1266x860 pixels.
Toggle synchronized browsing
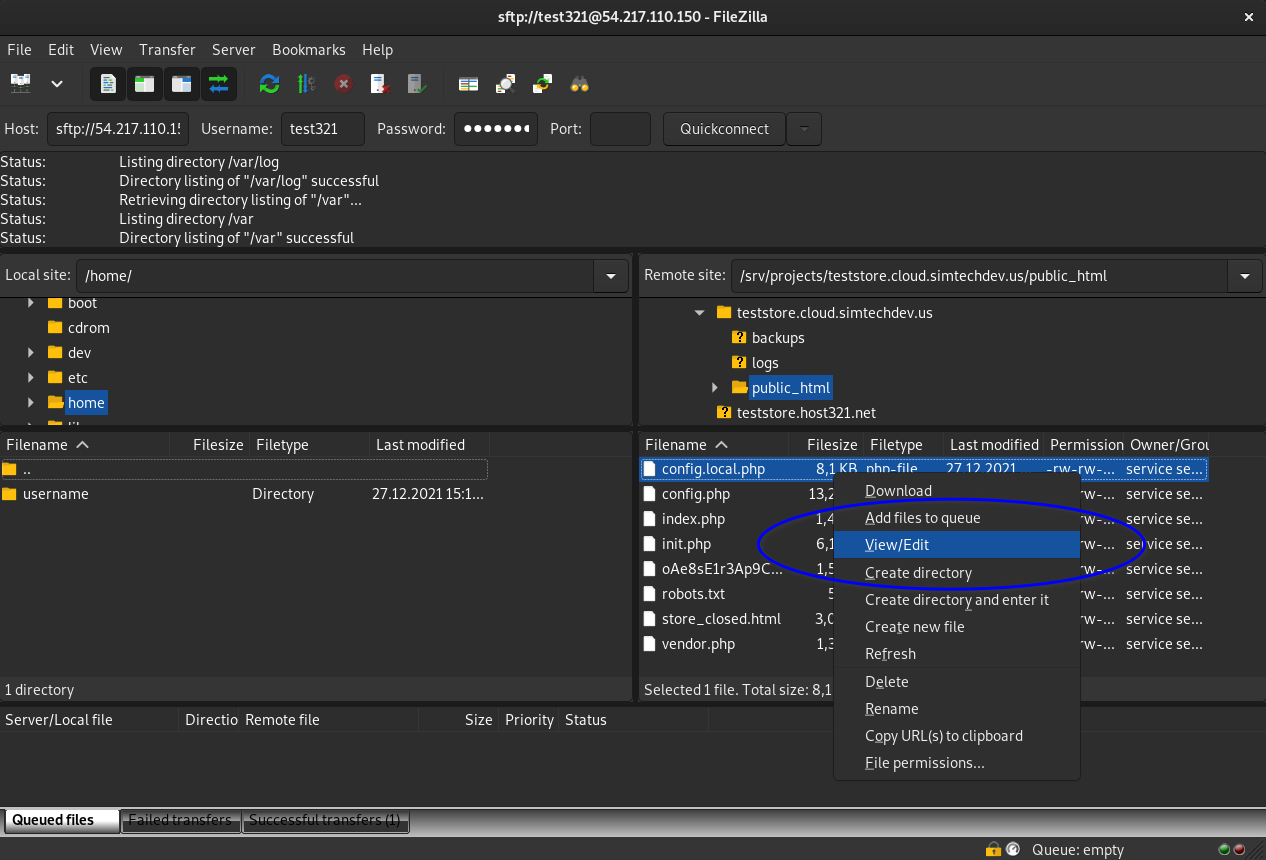point(542,84)
